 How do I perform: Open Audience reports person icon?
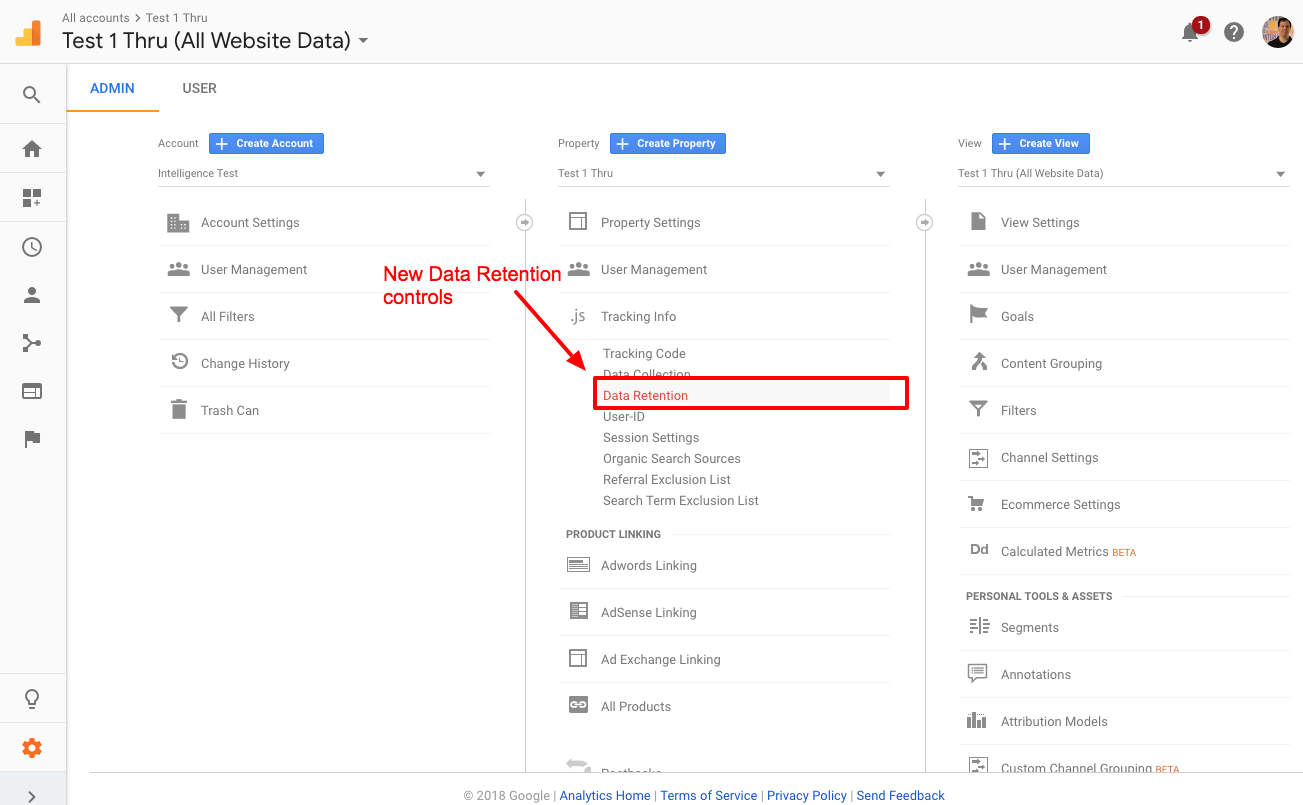[x=32, y=295]
